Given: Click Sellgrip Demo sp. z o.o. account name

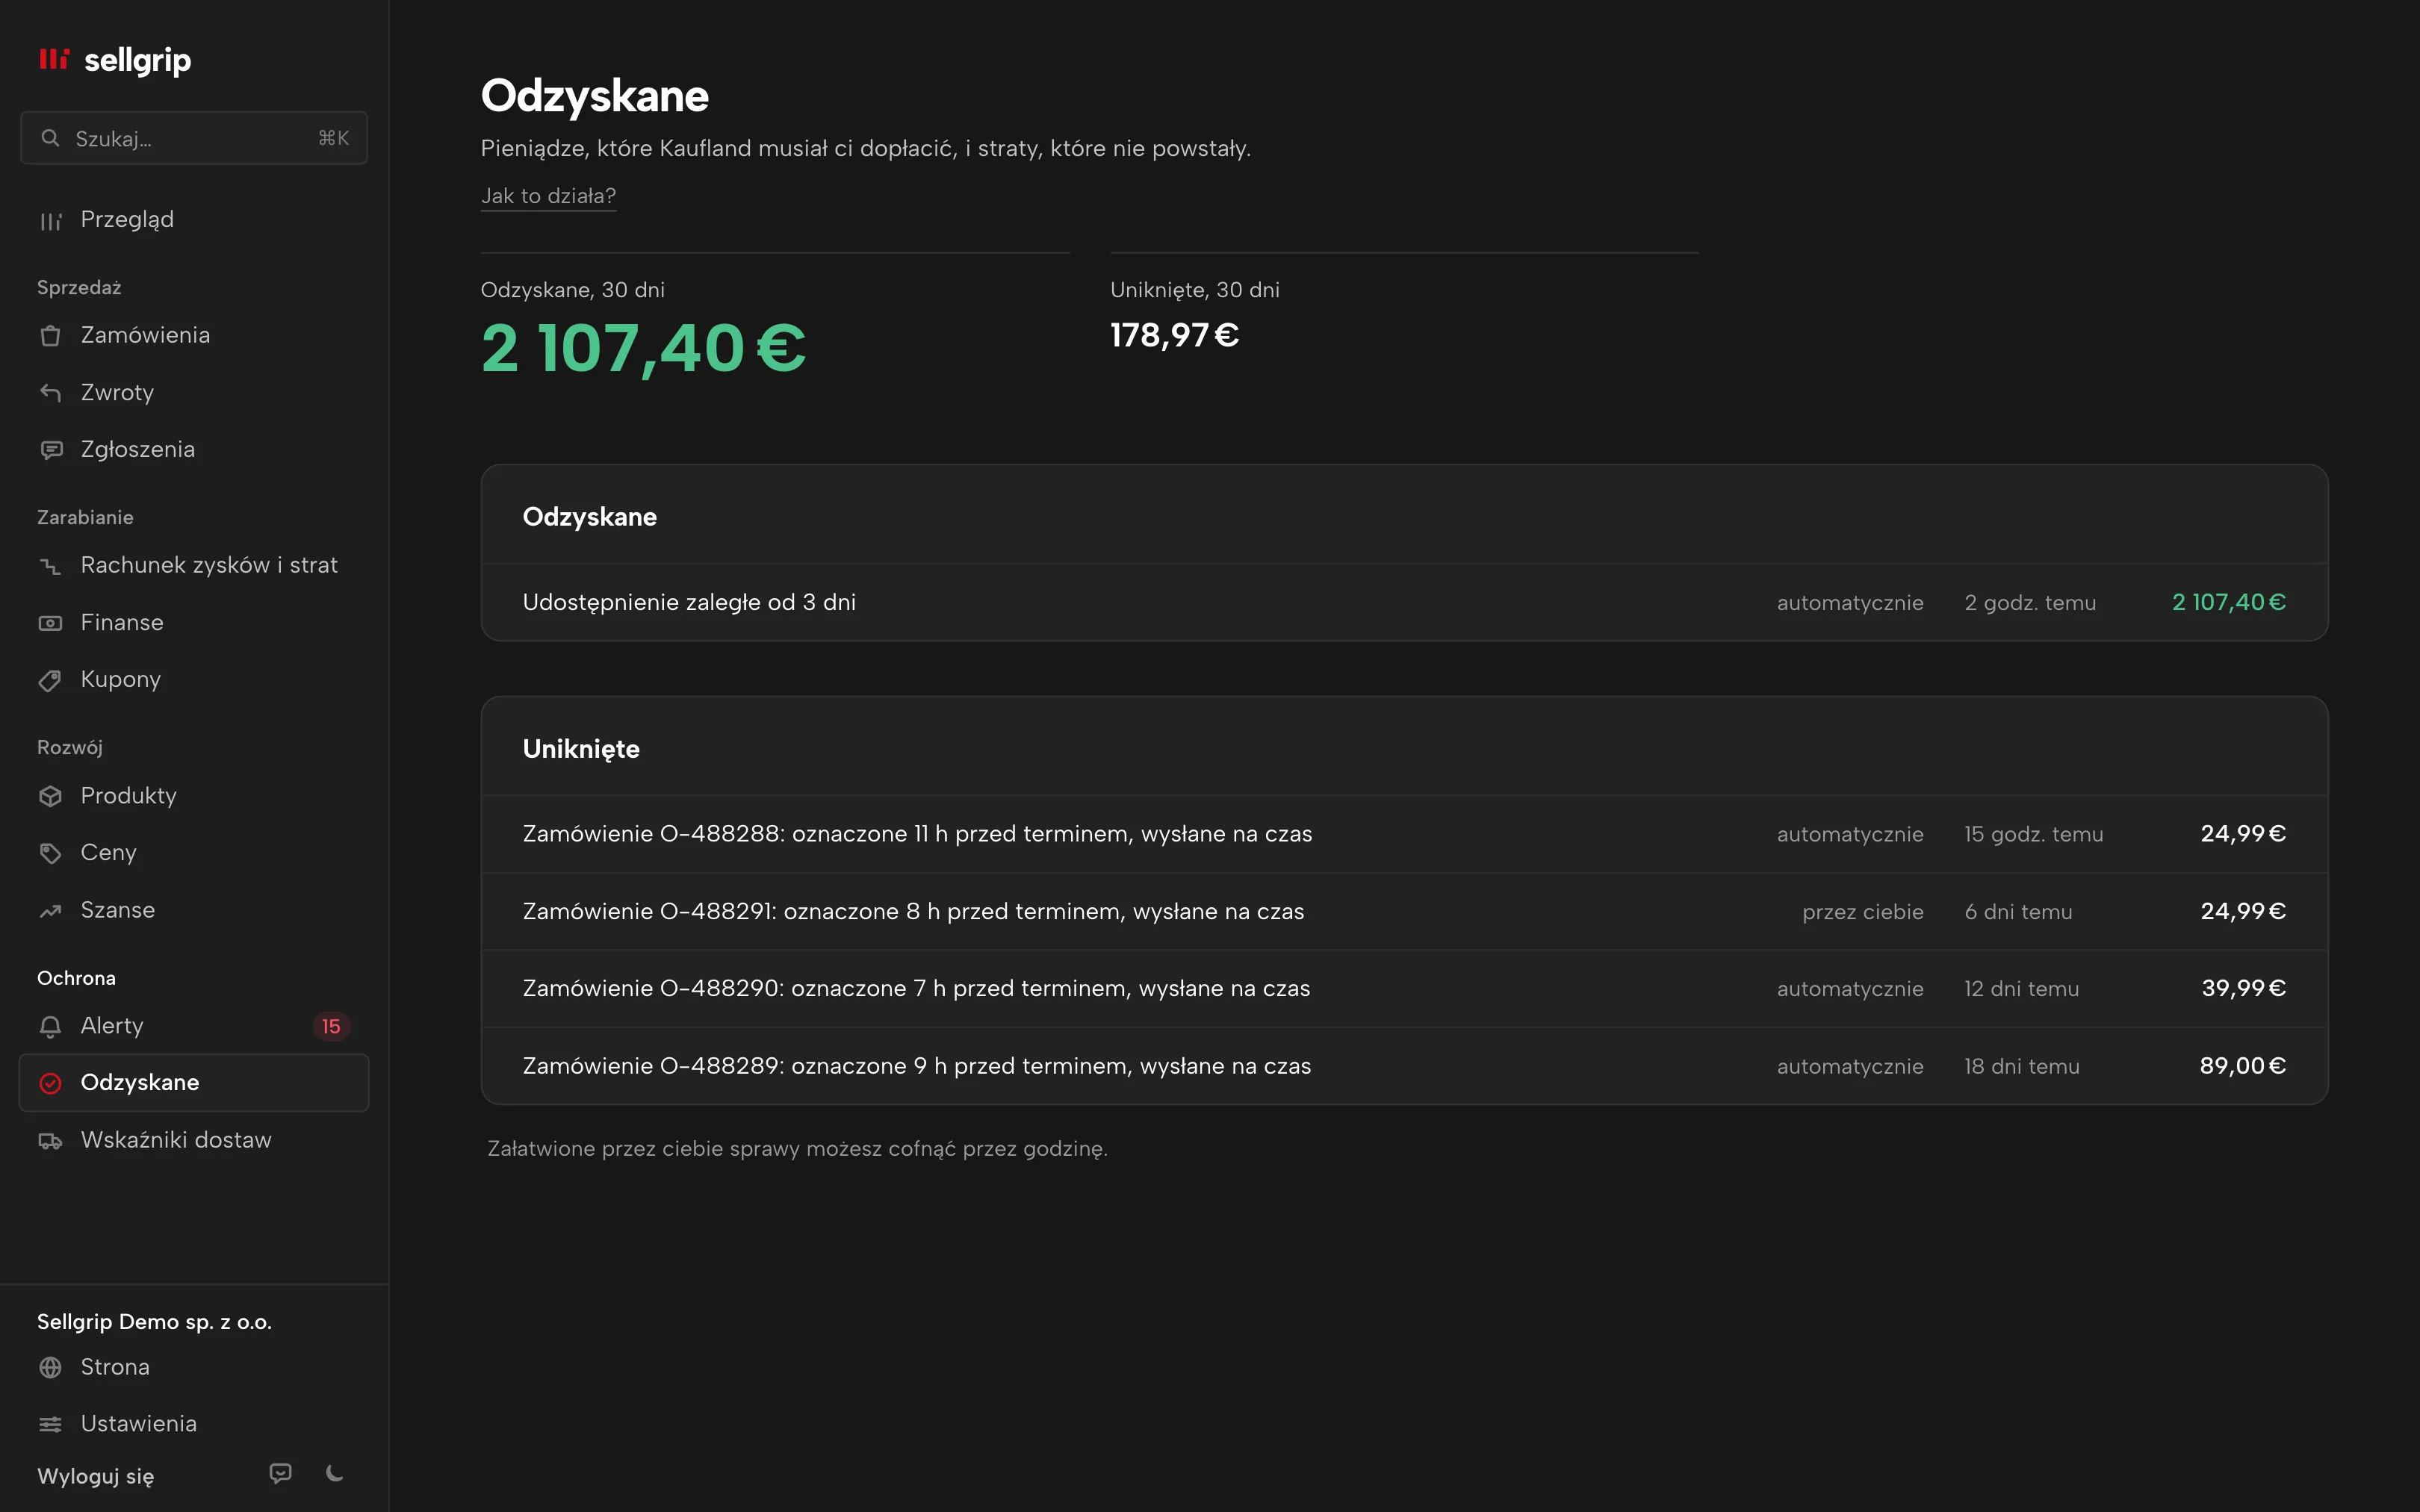Looking at the screenshot, I should [x=154, y=1322].
